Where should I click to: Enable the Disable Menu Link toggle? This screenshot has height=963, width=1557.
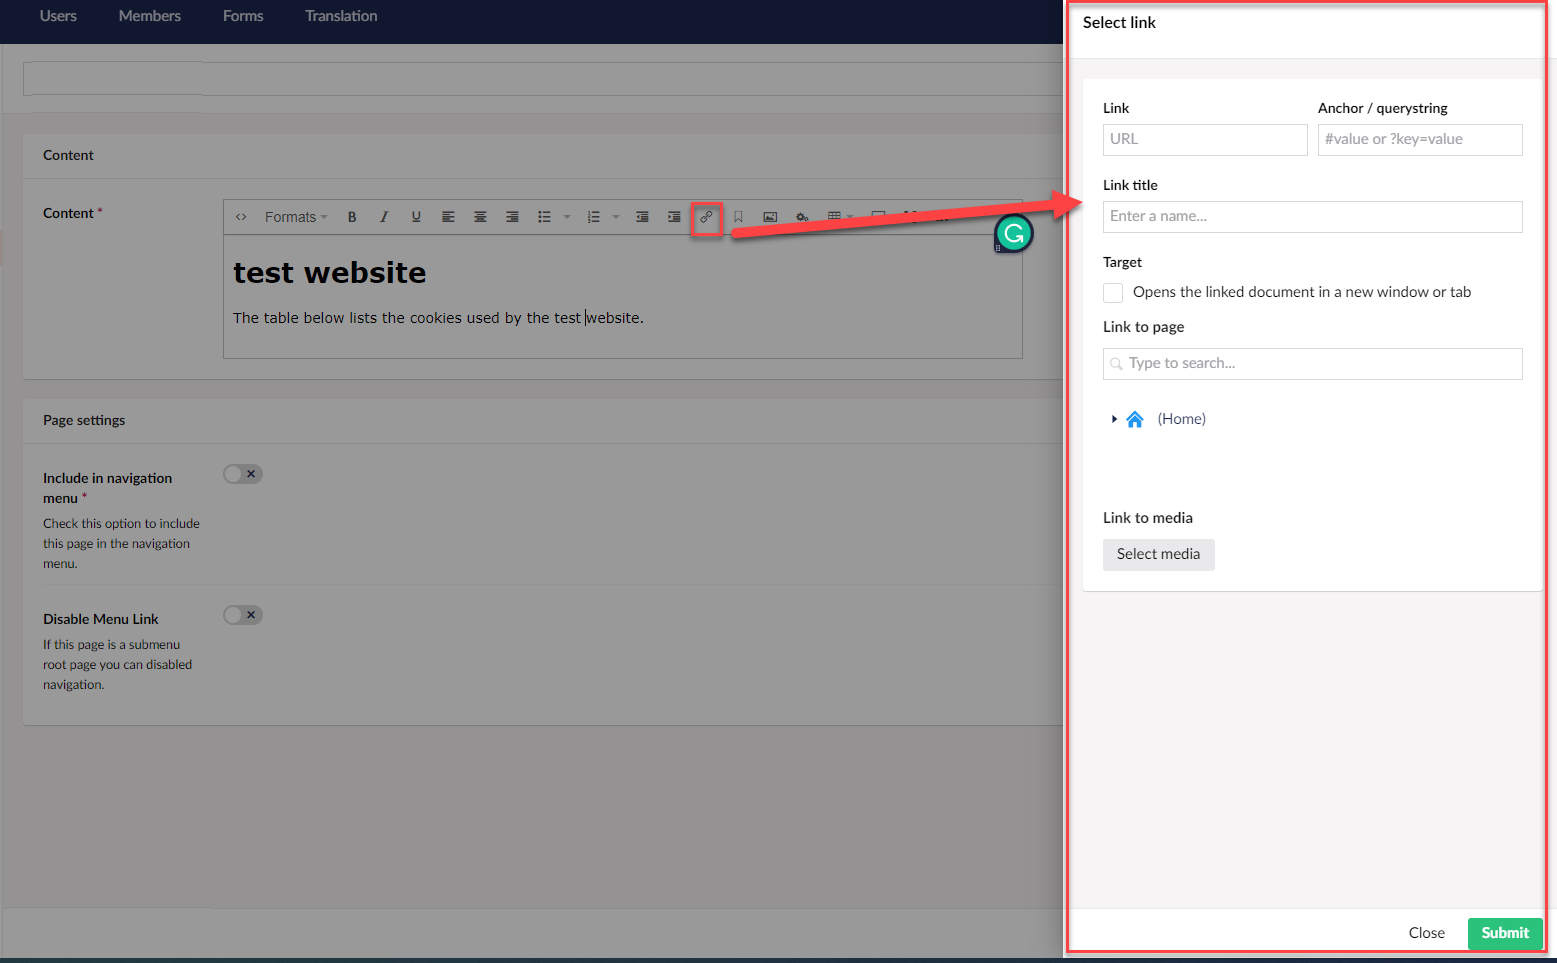pos(243,615)
